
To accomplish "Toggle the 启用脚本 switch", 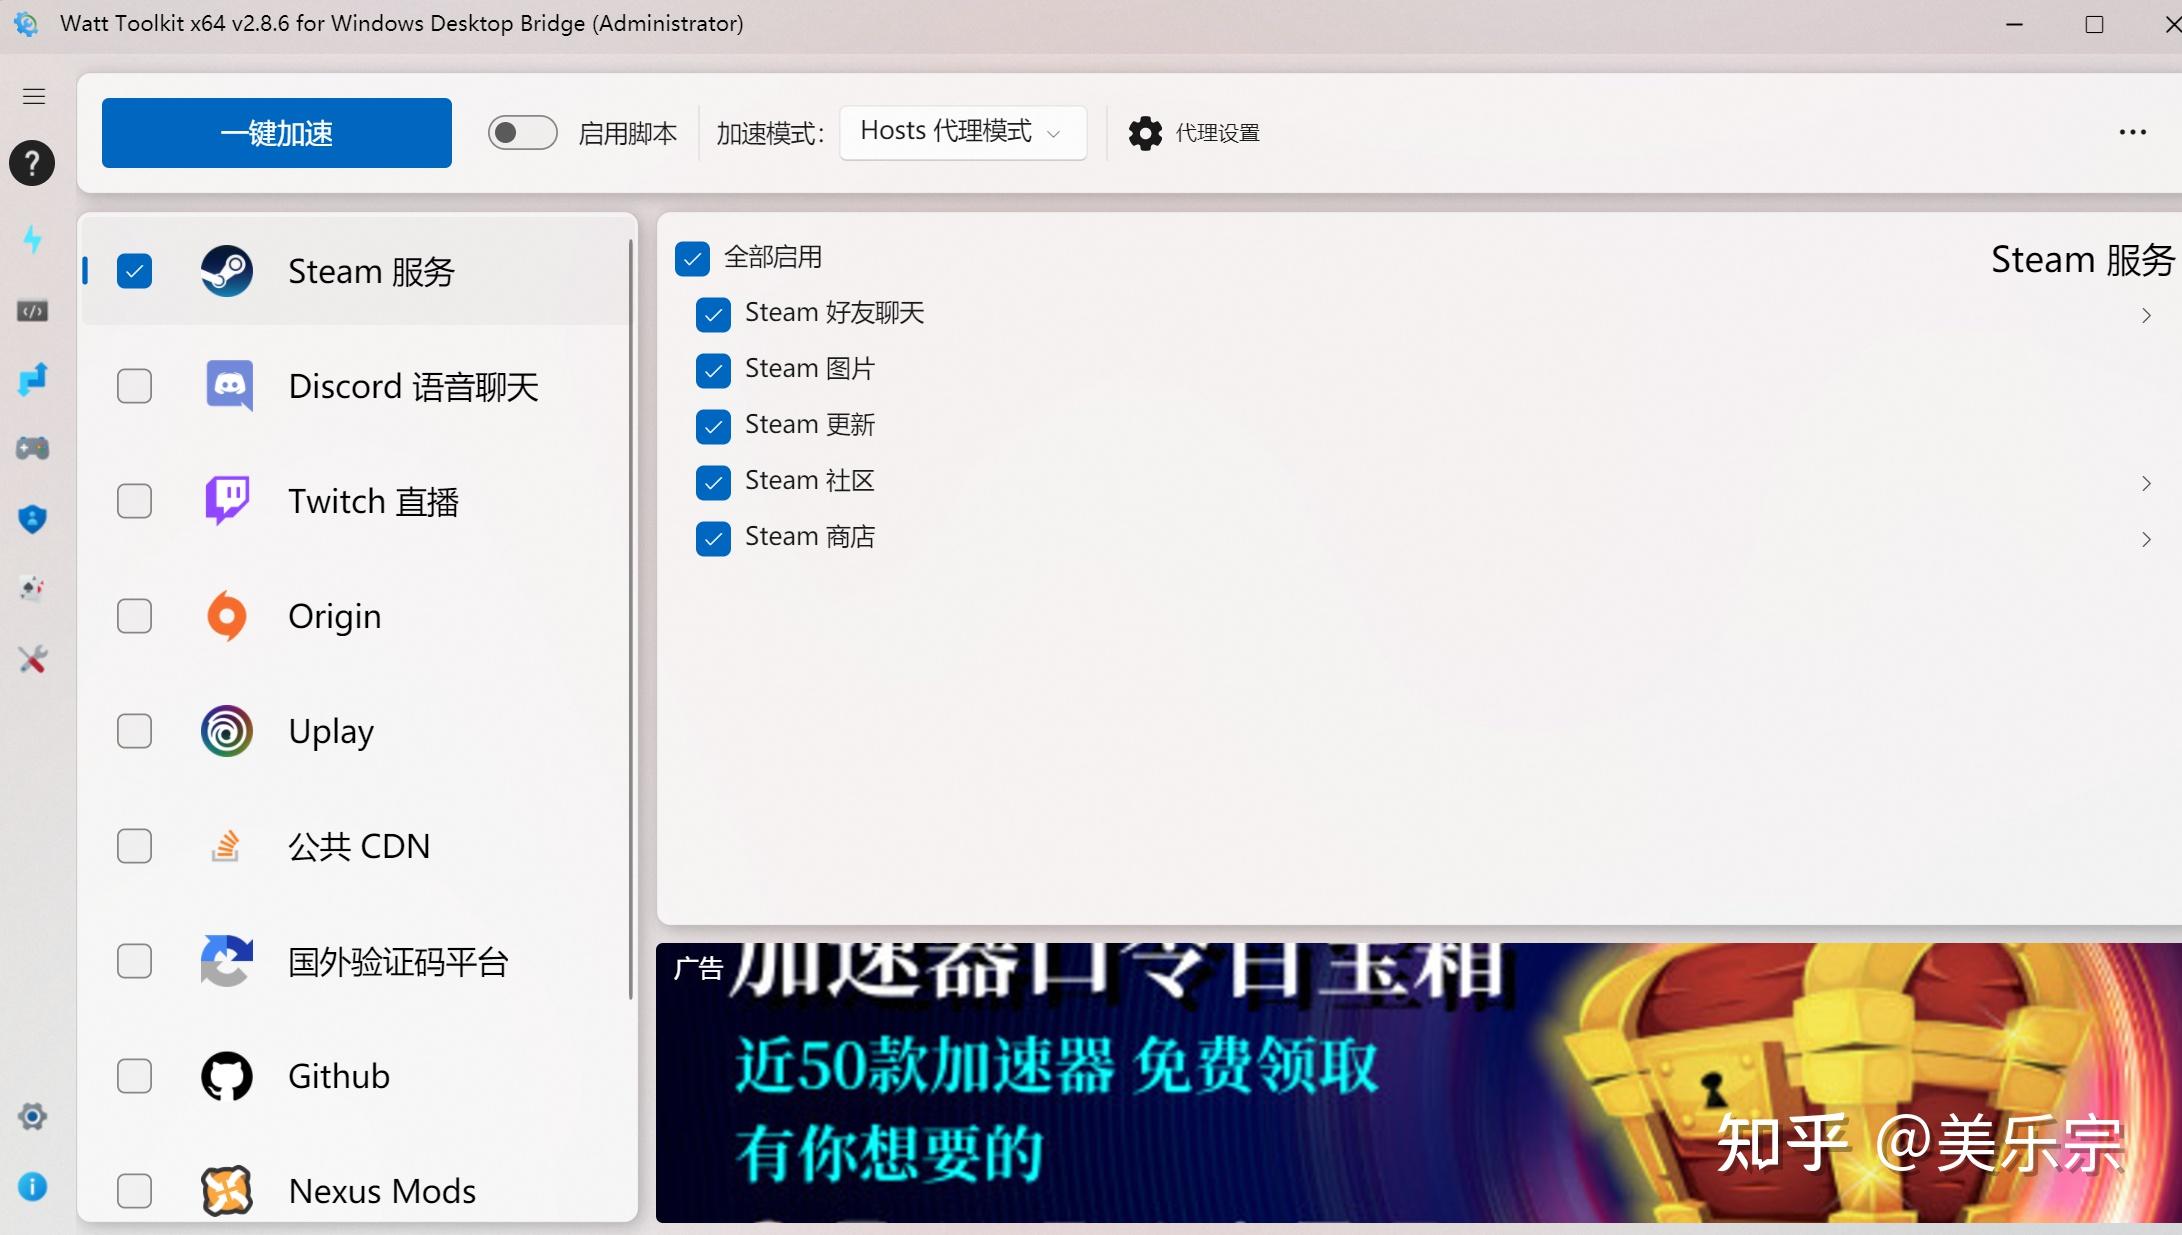I will [x=521, y=132].
